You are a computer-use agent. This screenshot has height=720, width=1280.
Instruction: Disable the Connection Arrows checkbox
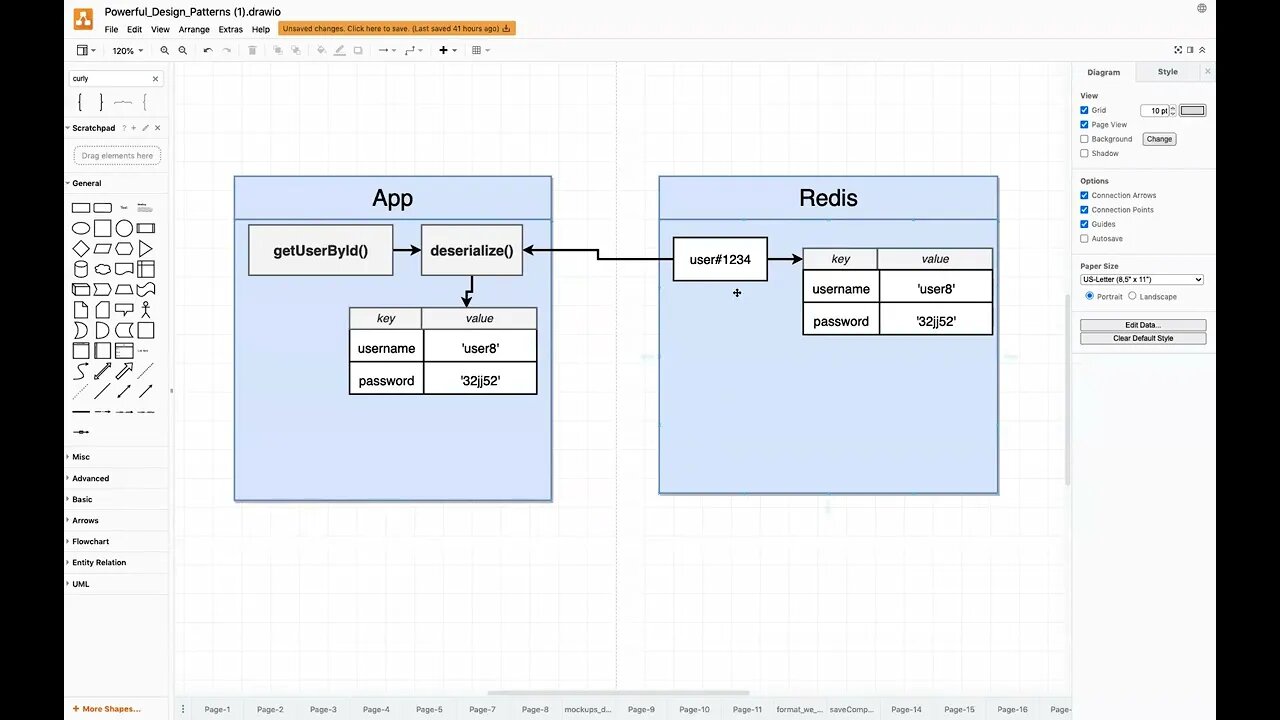1084,195
